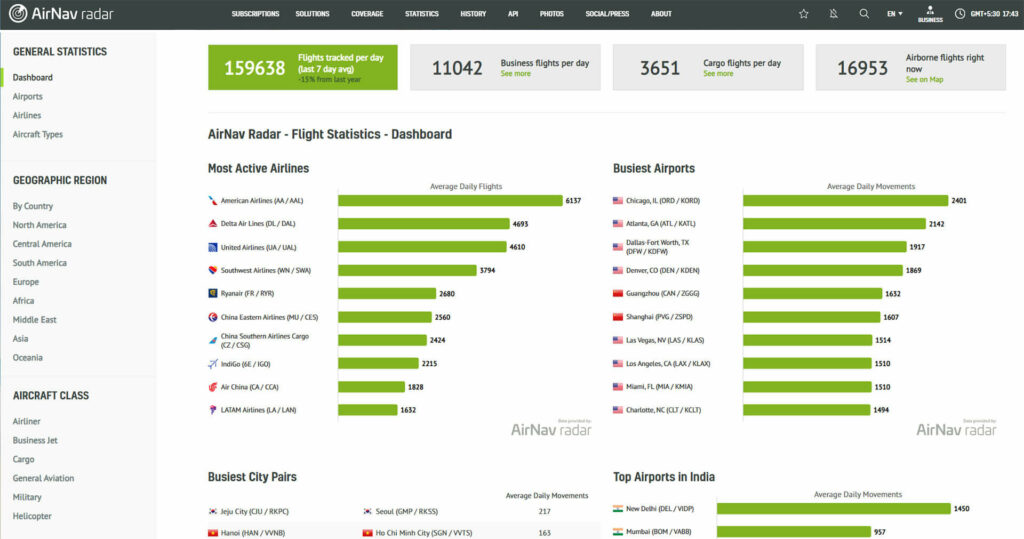Click See more under Business flights
Image resolution: width=1024 pixels, height=539 pixels.
tap(515, 74)
